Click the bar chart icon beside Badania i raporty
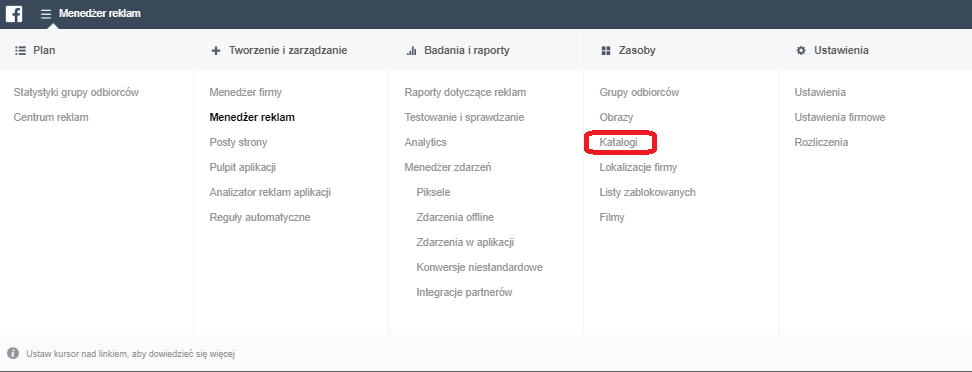 [411, 51]
